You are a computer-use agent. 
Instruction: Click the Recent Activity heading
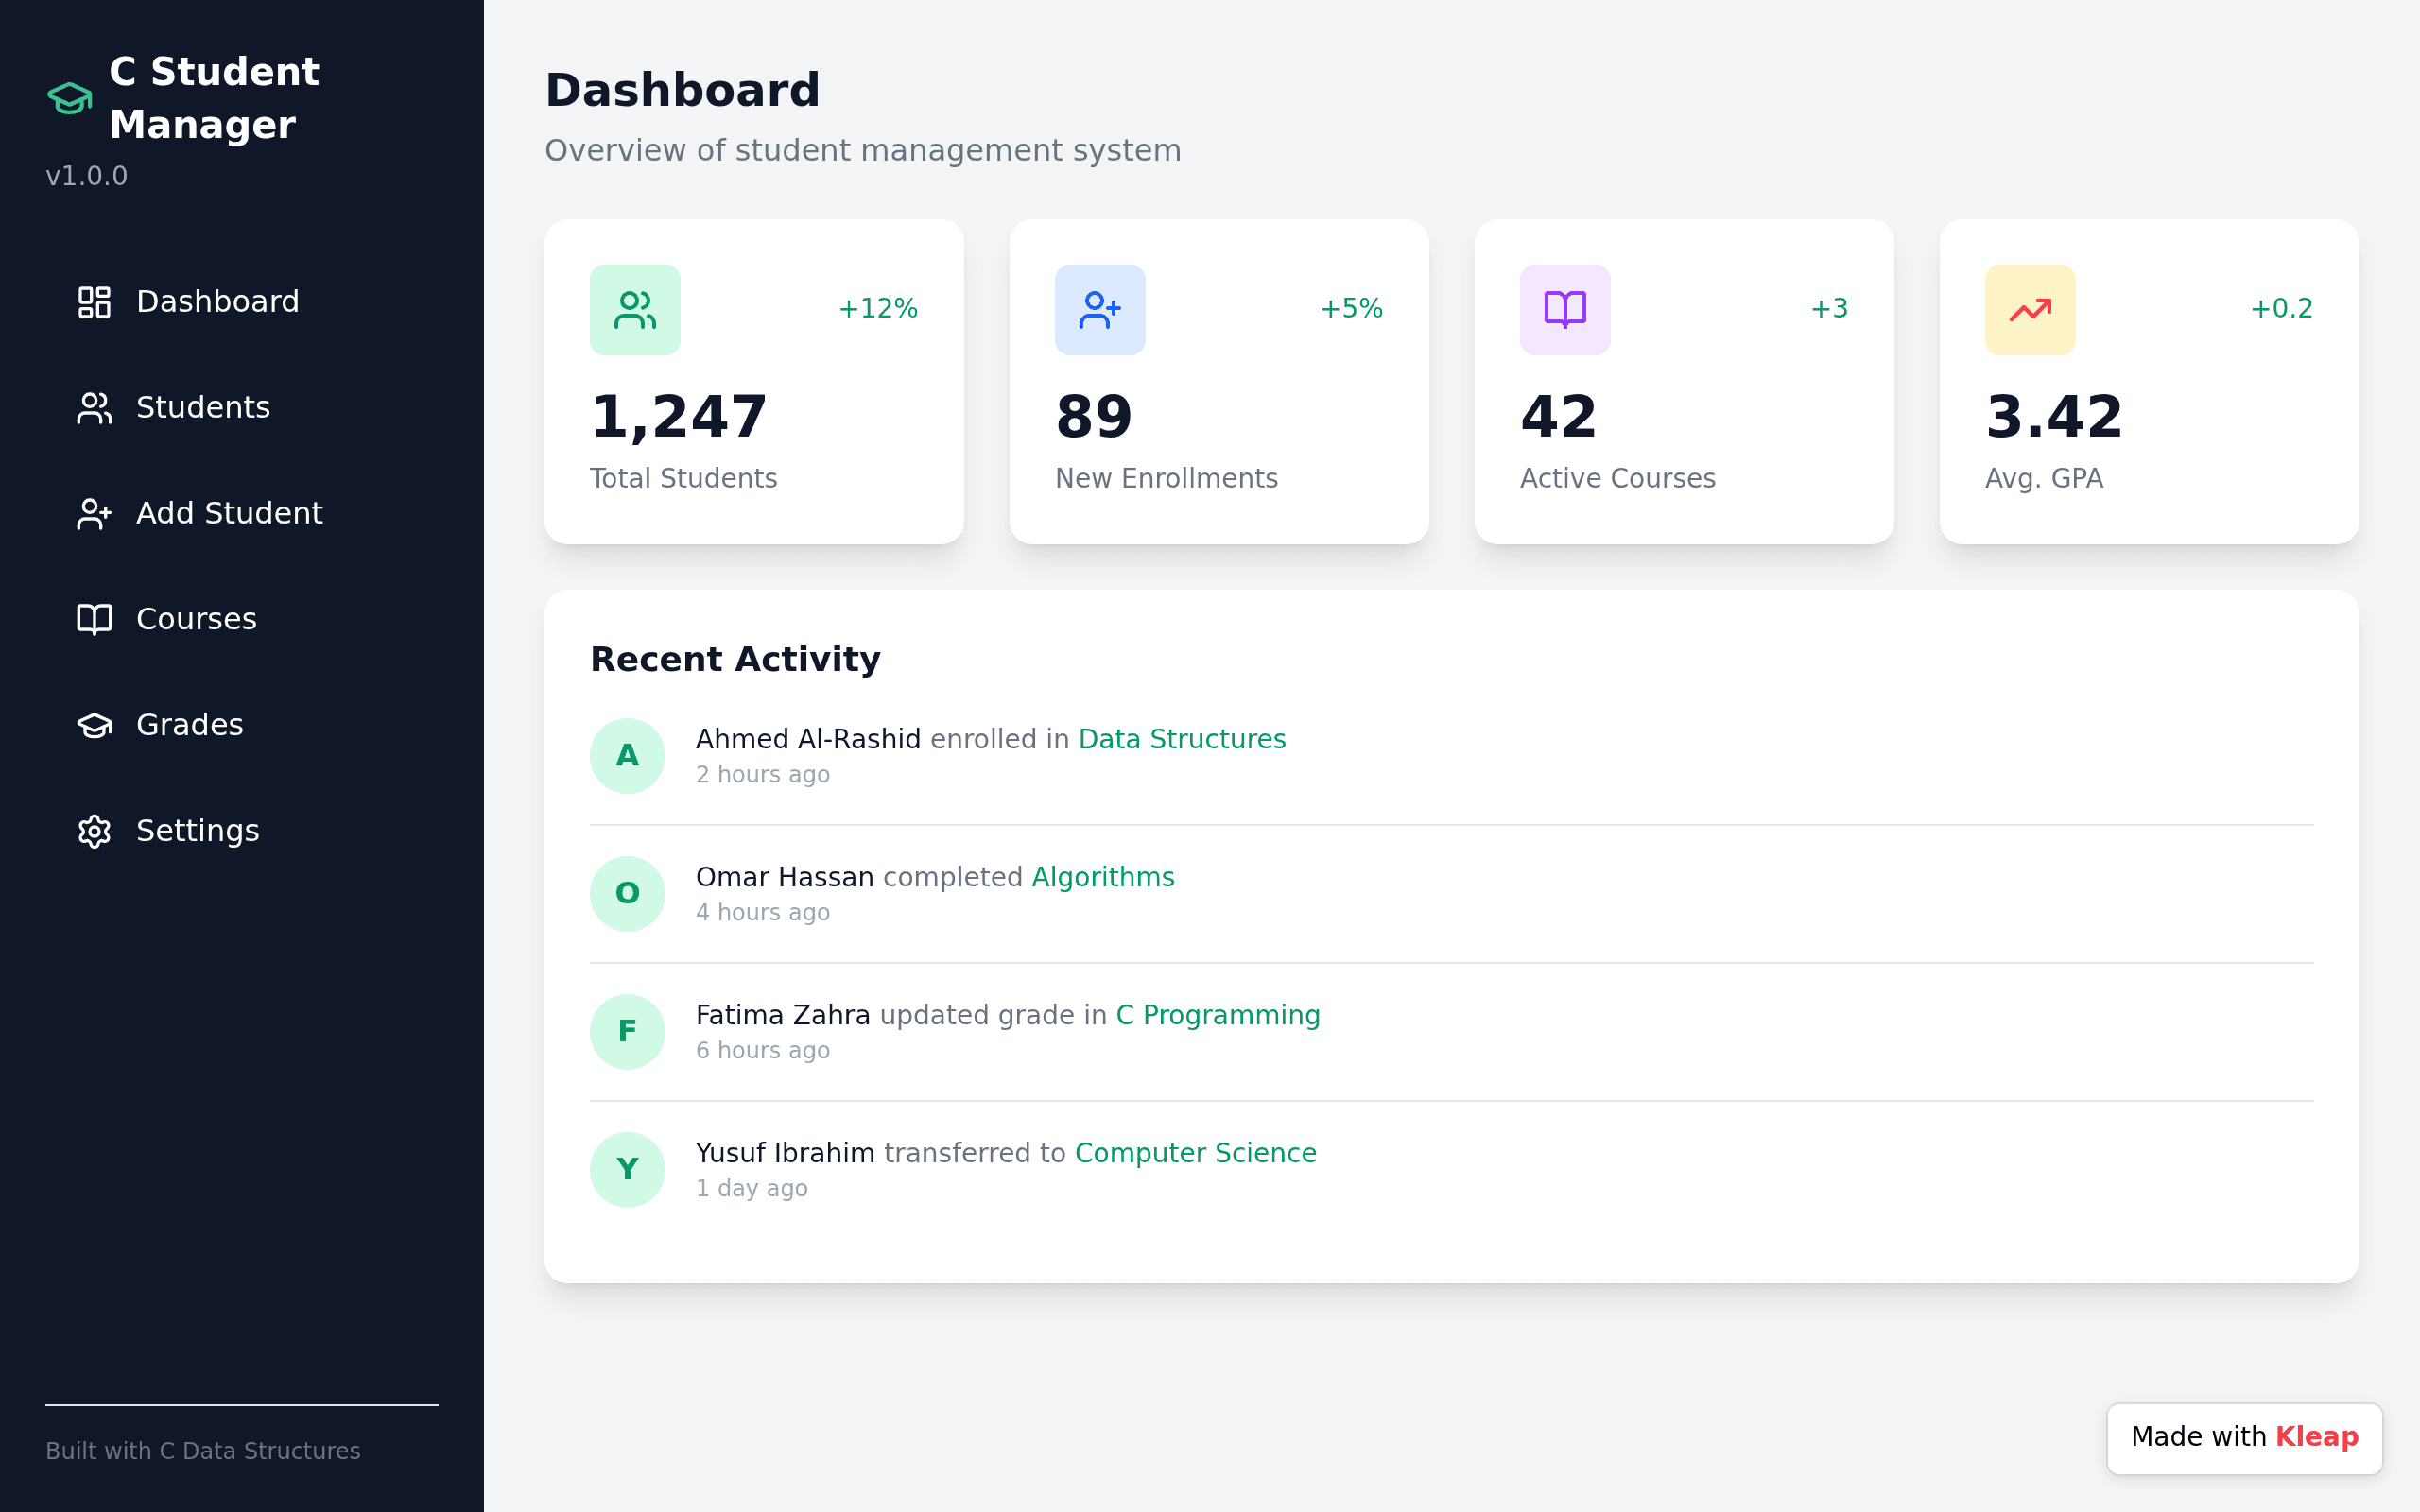(735, 659)
